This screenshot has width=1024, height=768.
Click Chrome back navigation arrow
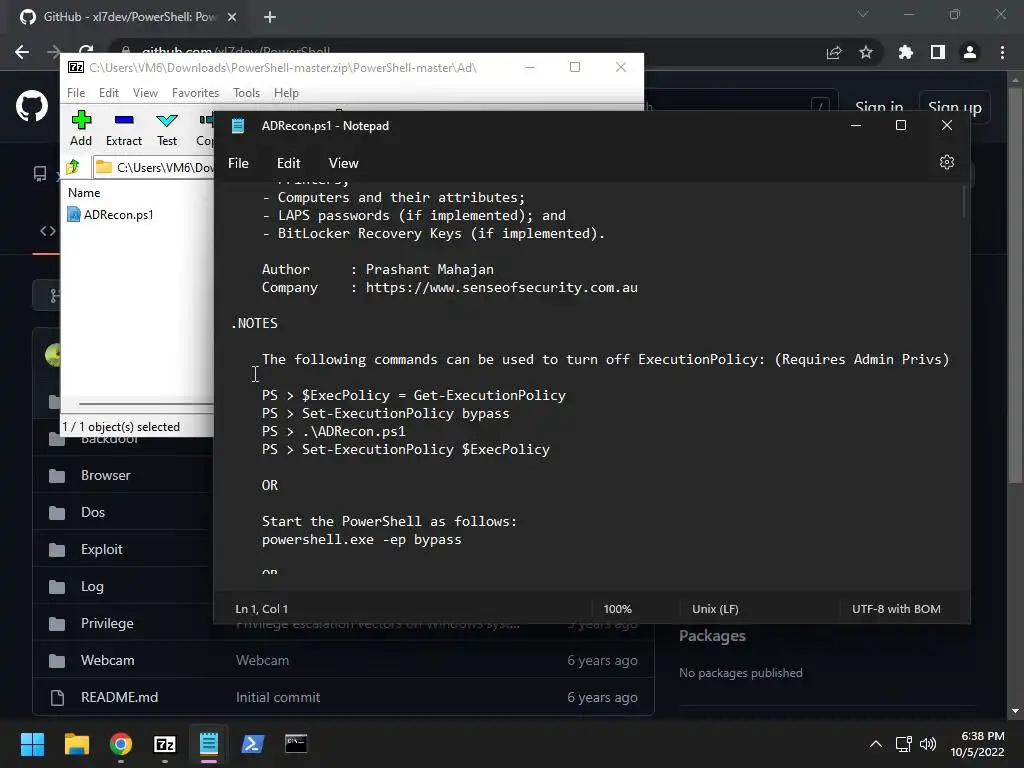click(x=22, y=52)
